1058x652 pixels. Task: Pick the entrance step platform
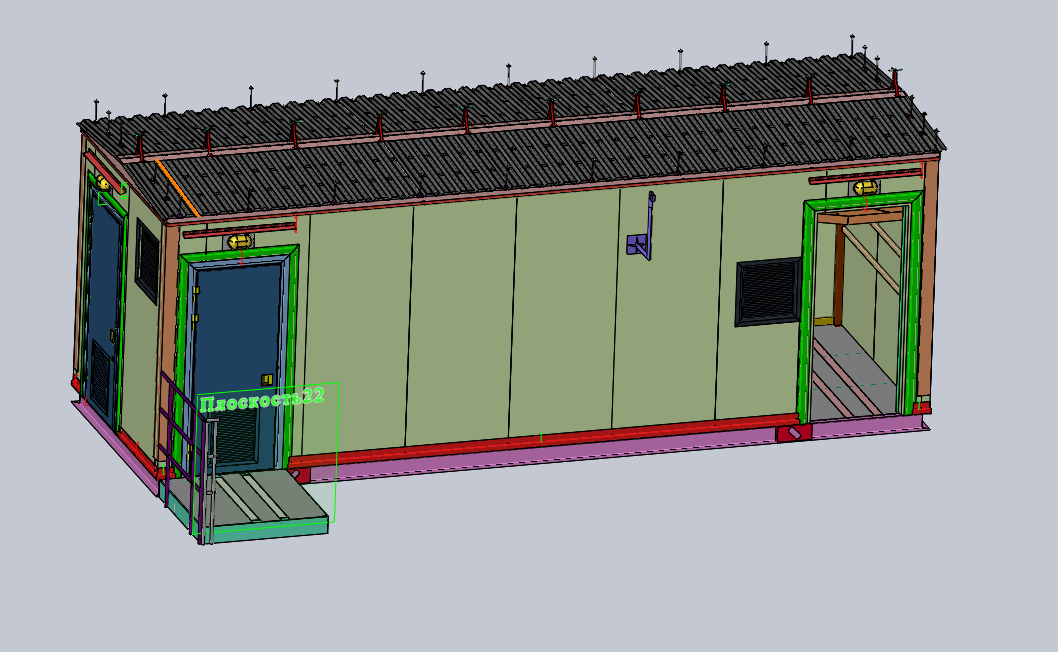[x=256, y=503]
